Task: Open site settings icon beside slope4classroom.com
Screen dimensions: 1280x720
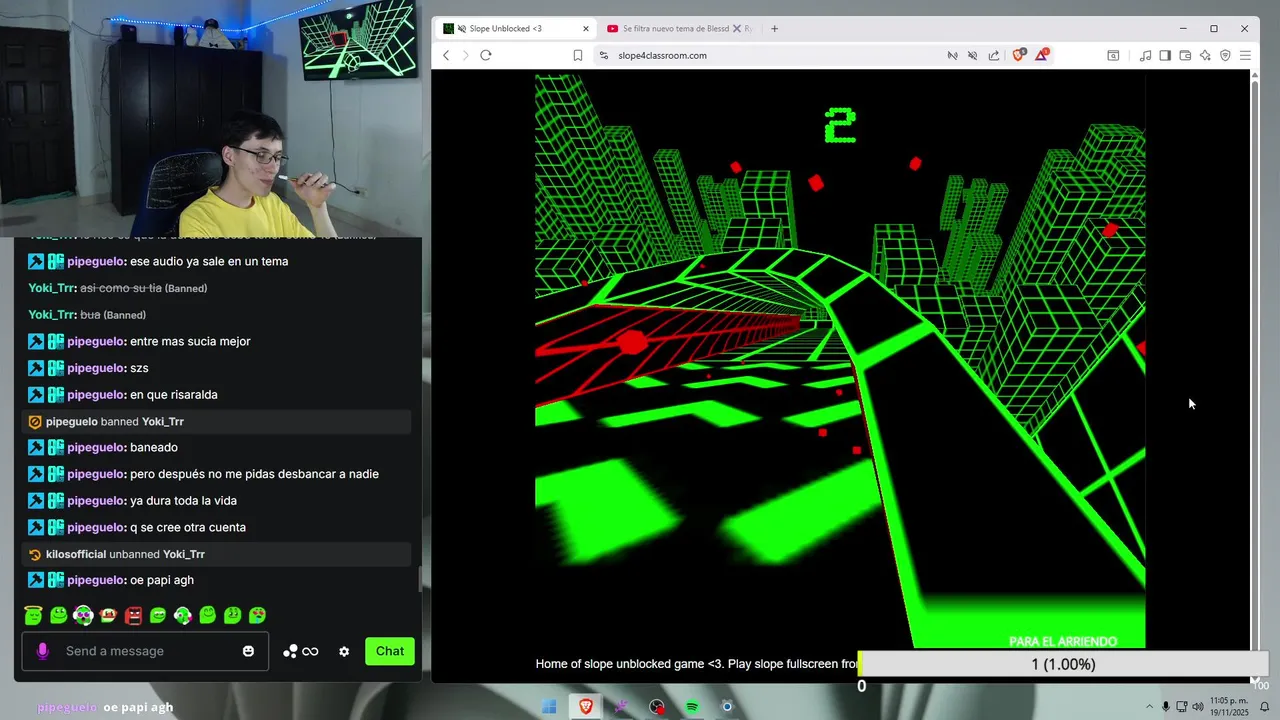Action: coord(604,55)
